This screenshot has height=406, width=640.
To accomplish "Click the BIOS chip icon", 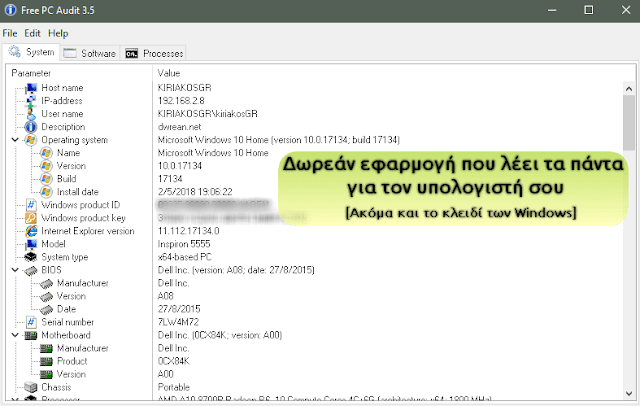I will coord(31,270).
